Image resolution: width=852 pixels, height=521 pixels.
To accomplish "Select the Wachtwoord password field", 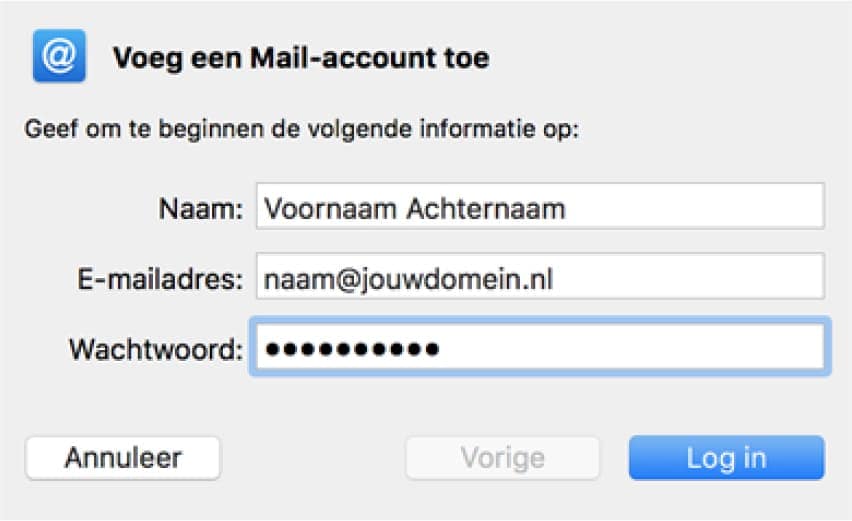I will (539, 348).
